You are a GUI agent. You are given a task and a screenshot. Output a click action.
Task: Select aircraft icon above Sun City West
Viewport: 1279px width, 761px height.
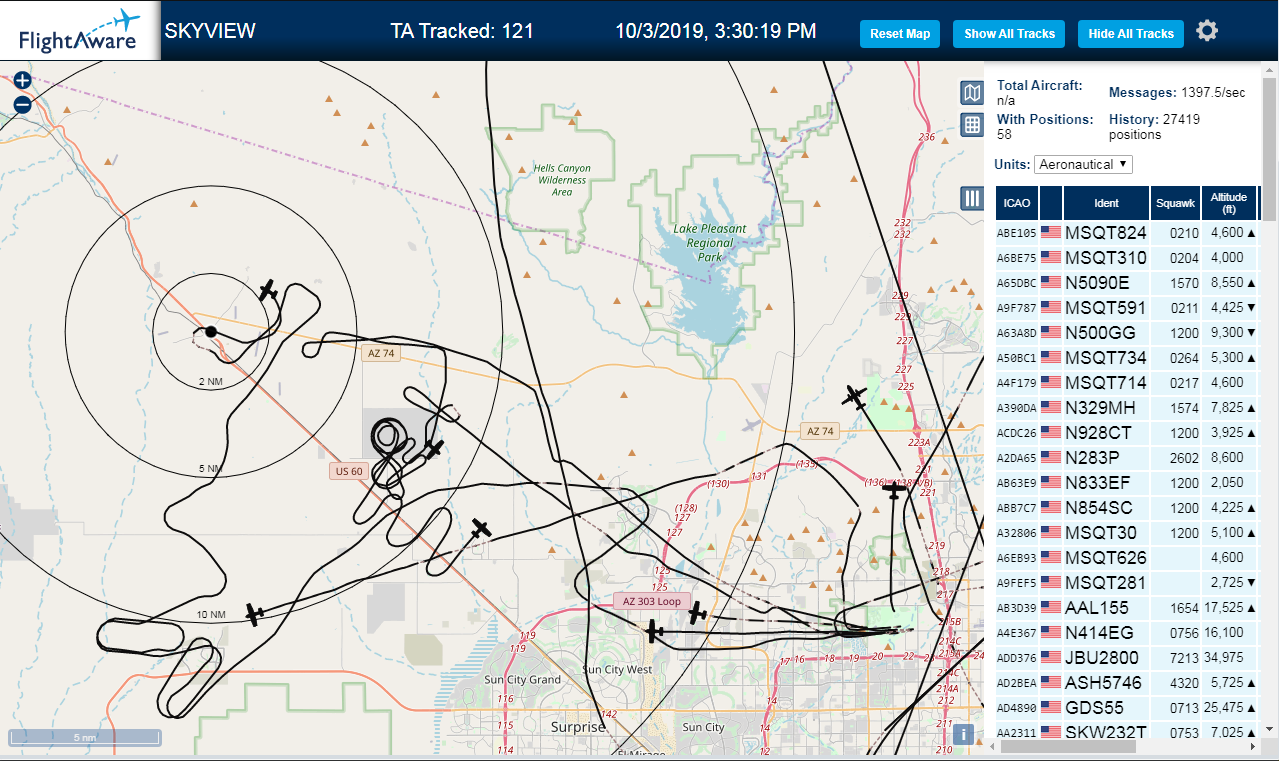(654, 632)
